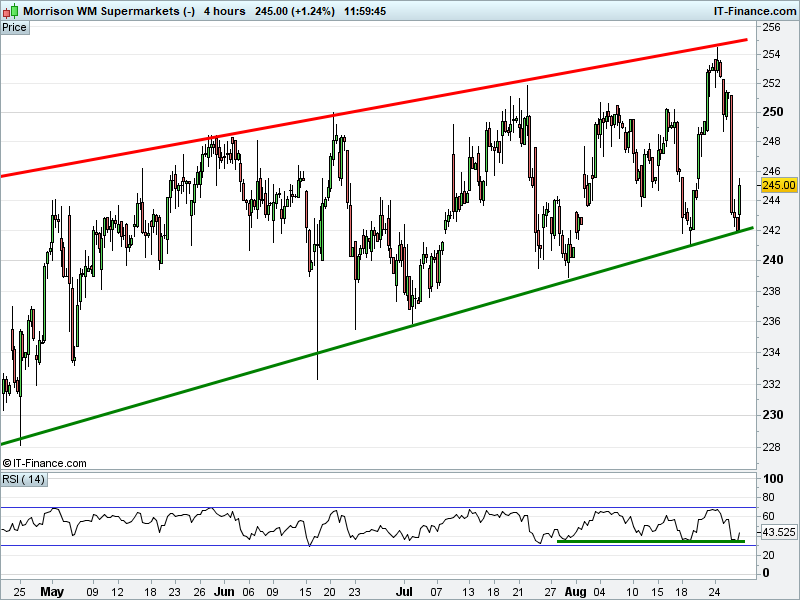Click the 25 label at date axis start
The image size is (800, 600).
tap(19, 592)
